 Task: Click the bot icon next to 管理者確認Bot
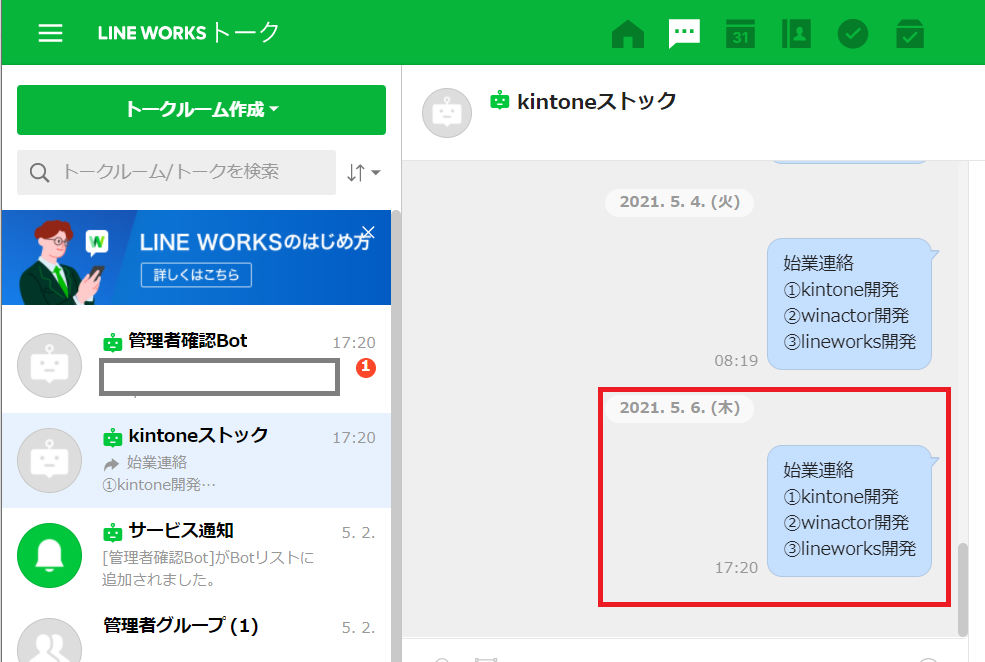coord(112,342)
